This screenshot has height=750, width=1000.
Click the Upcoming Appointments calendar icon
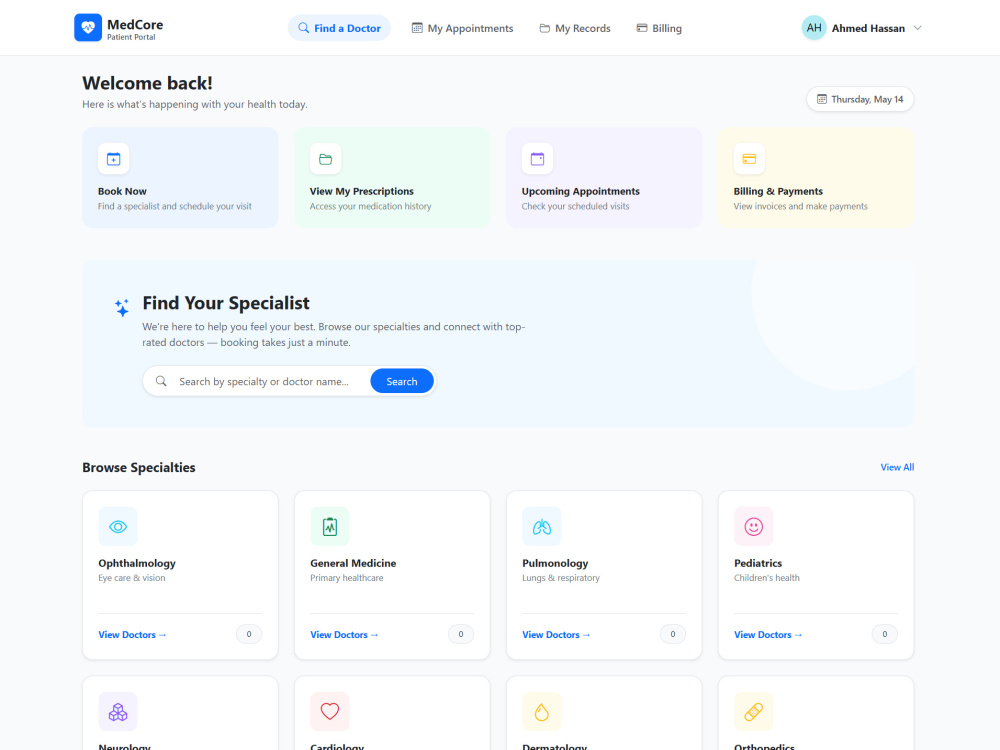tap(537, 159)
